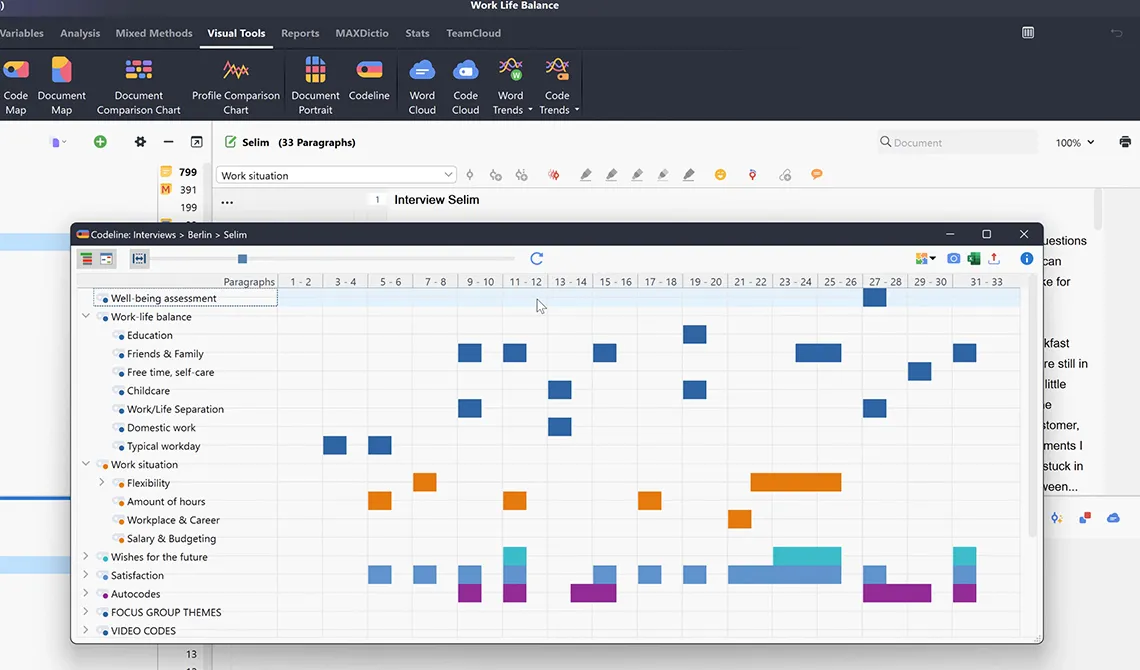Open the Code Trends dropdown arrow
The image size is (1140, 670).
(577, 110)
